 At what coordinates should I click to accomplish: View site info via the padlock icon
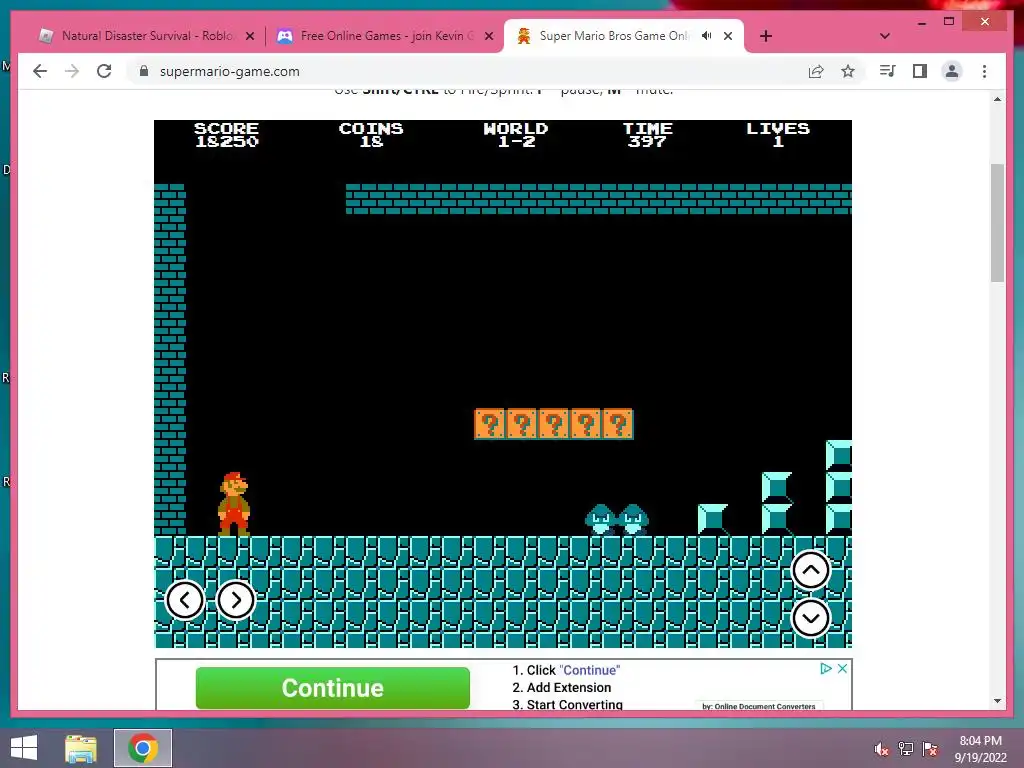tap(144, 71)
